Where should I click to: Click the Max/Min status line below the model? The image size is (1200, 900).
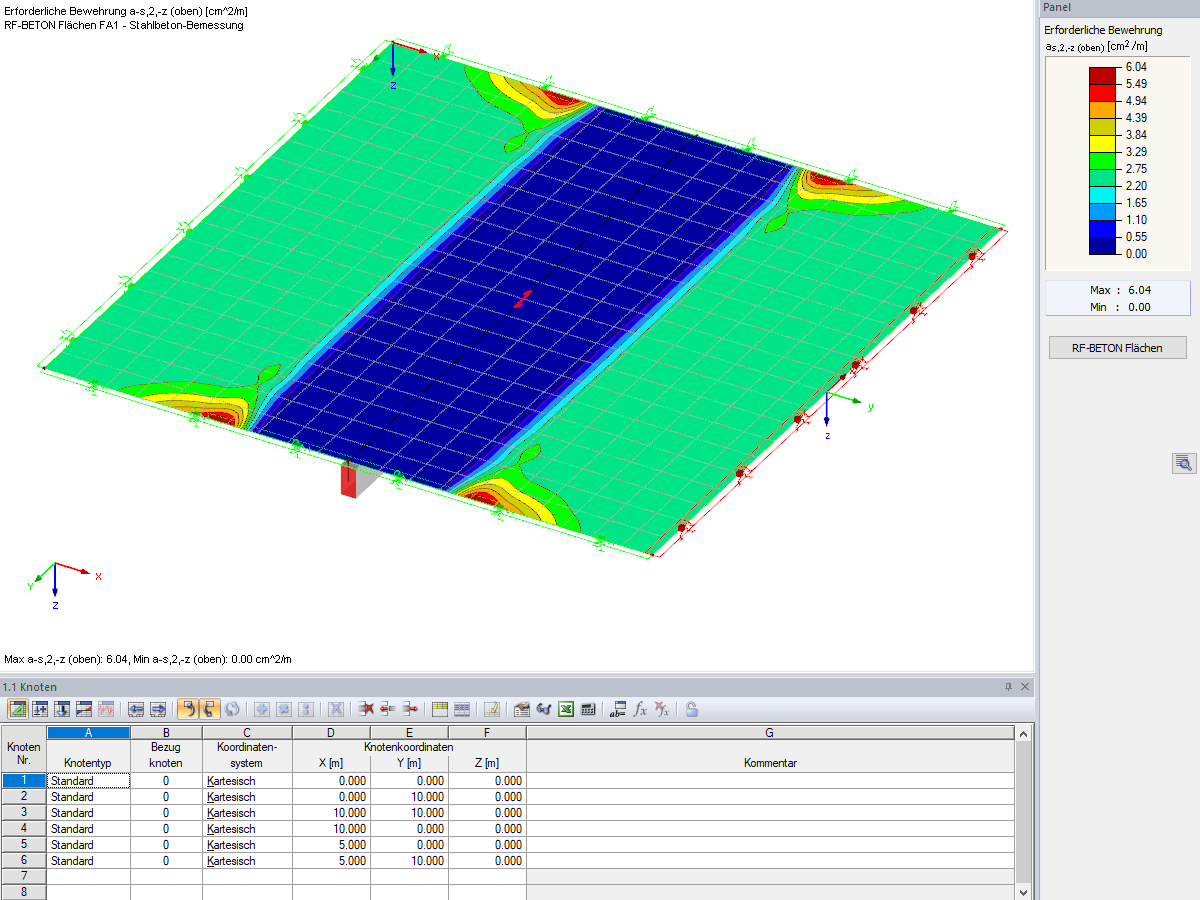click(x=148, y=659)
